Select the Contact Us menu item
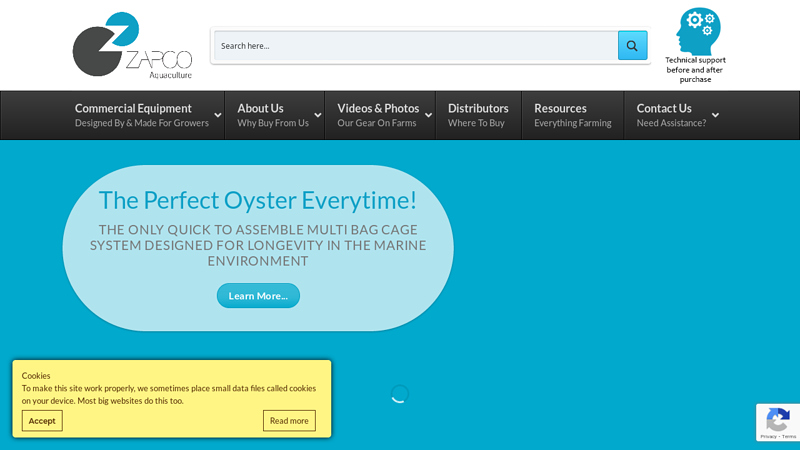 point(664,109)
